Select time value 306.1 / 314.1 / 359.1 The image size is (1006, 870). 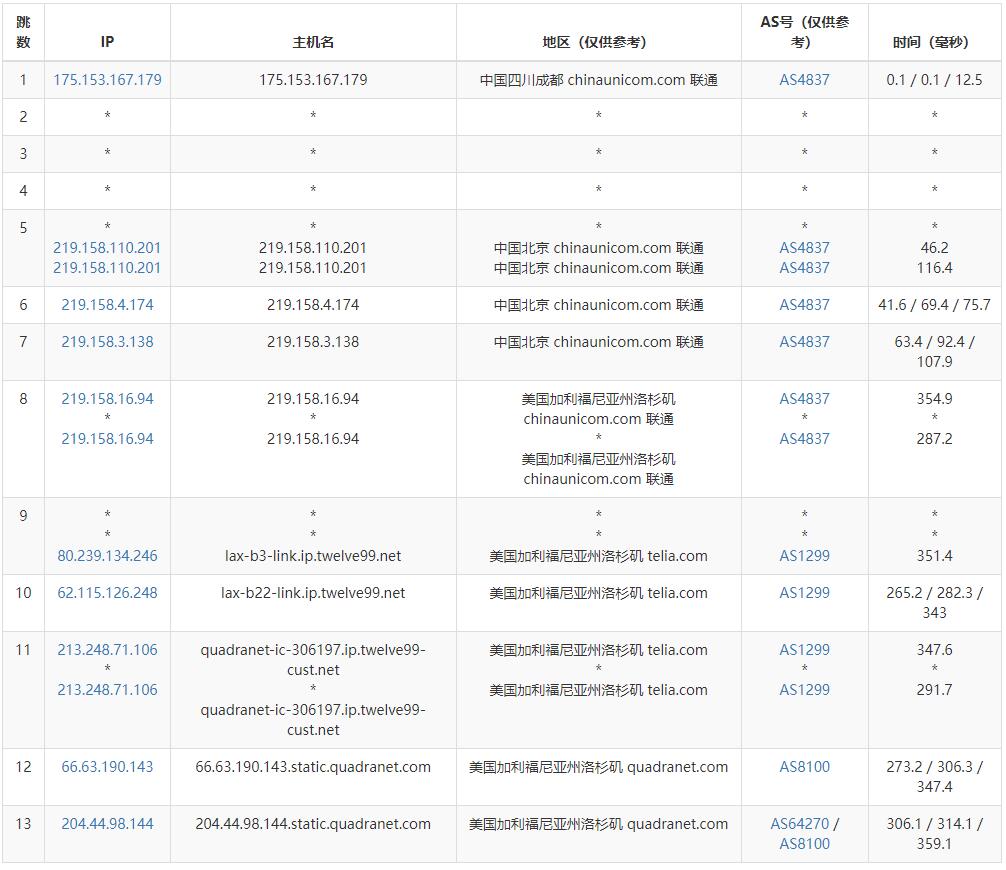pos(934,833)
